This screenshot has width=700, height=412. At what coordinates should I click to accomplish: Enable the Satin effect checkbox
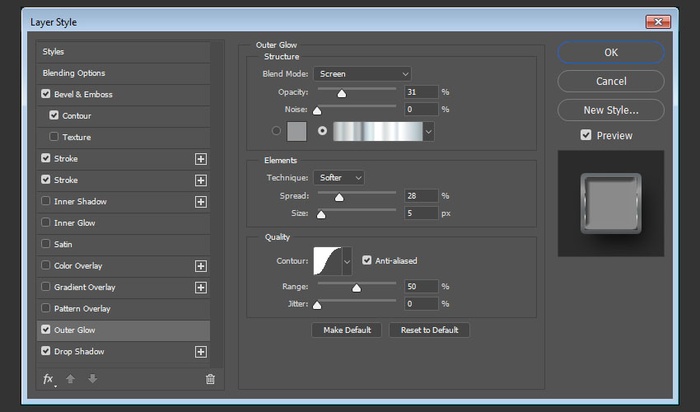pos(47,244)
